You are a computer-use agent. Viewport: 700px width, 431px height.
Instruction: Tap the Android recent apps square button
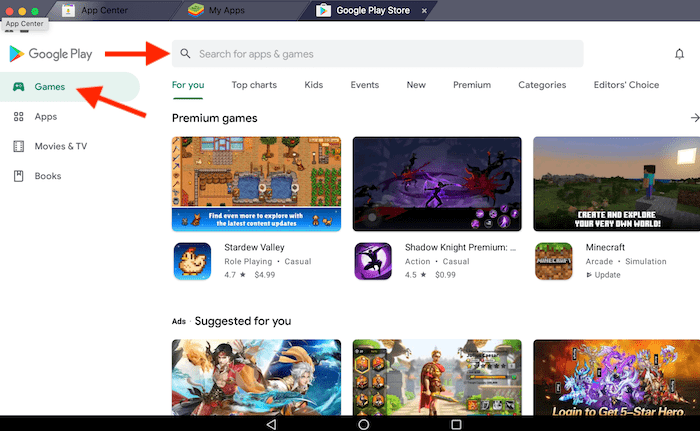point(456,424)
